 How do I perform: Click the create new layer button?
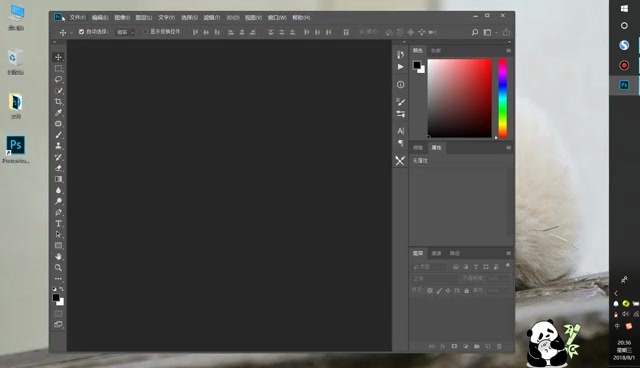(488, 346)
